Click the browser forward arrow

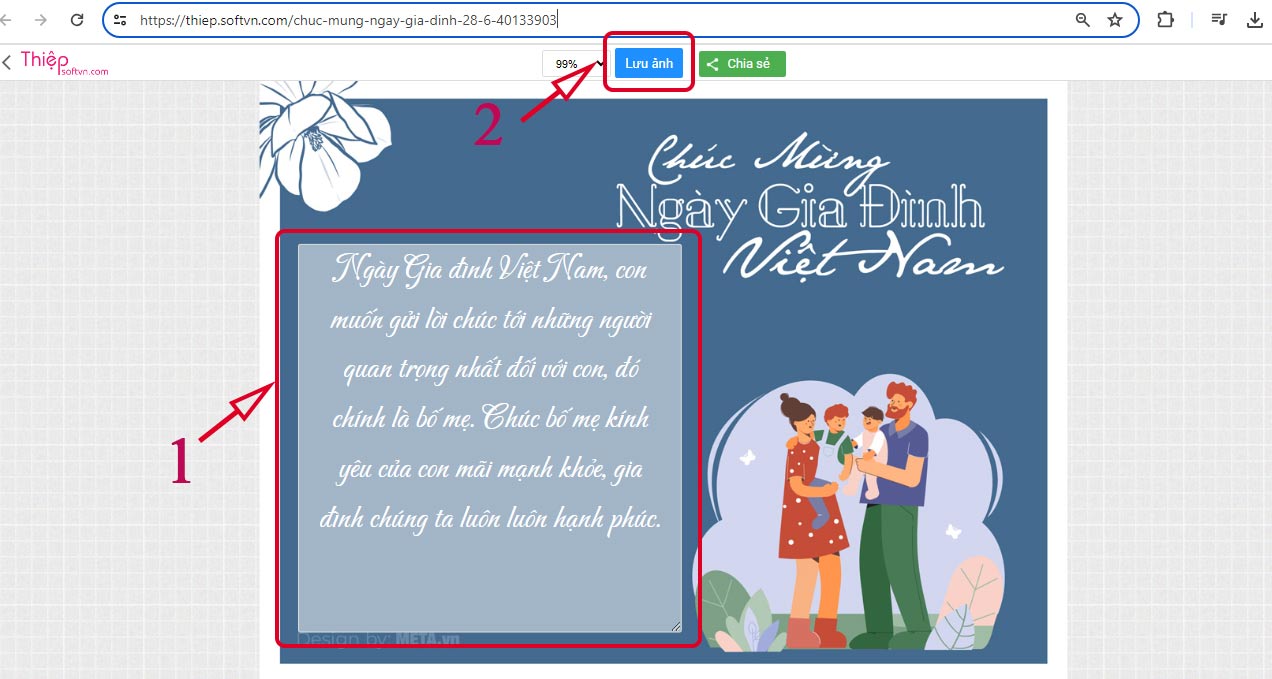point(41,20)
